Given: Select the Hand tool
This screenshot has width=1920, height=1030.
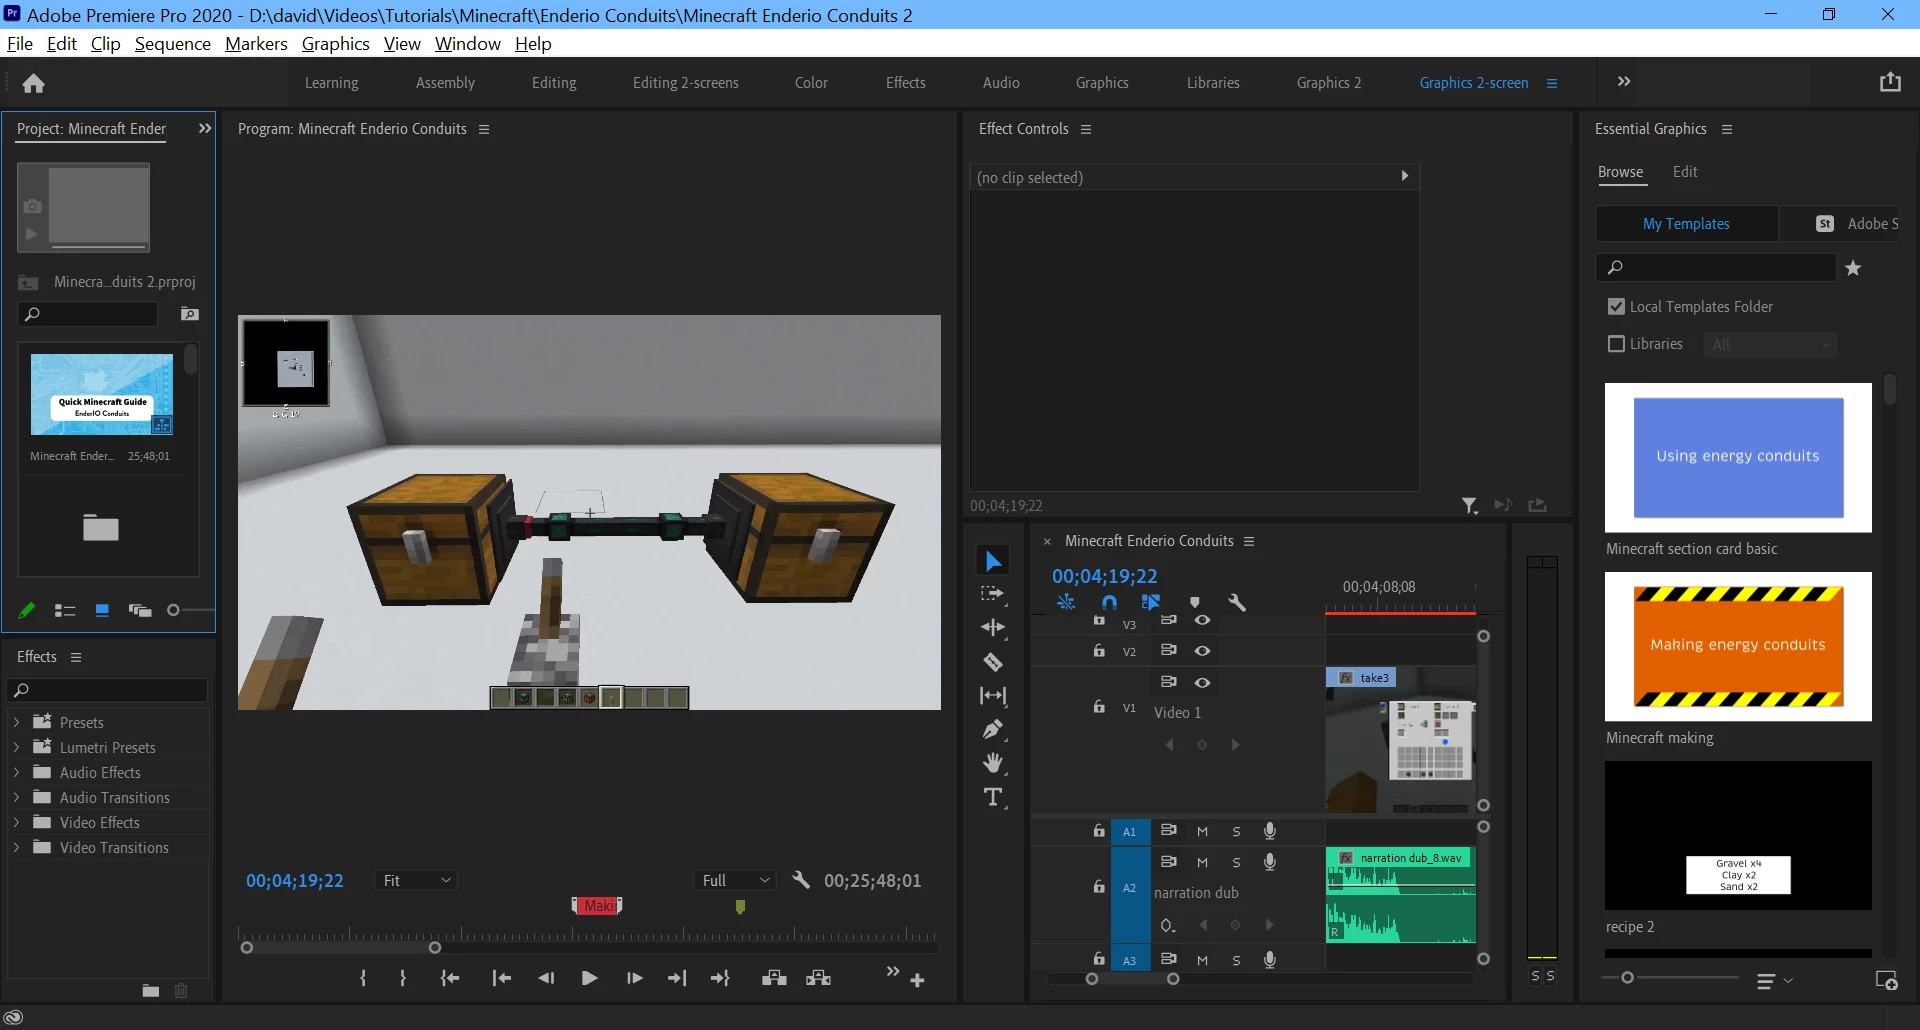Looking at the screenshot, I should pyautogui.click(x=992, y=763).
